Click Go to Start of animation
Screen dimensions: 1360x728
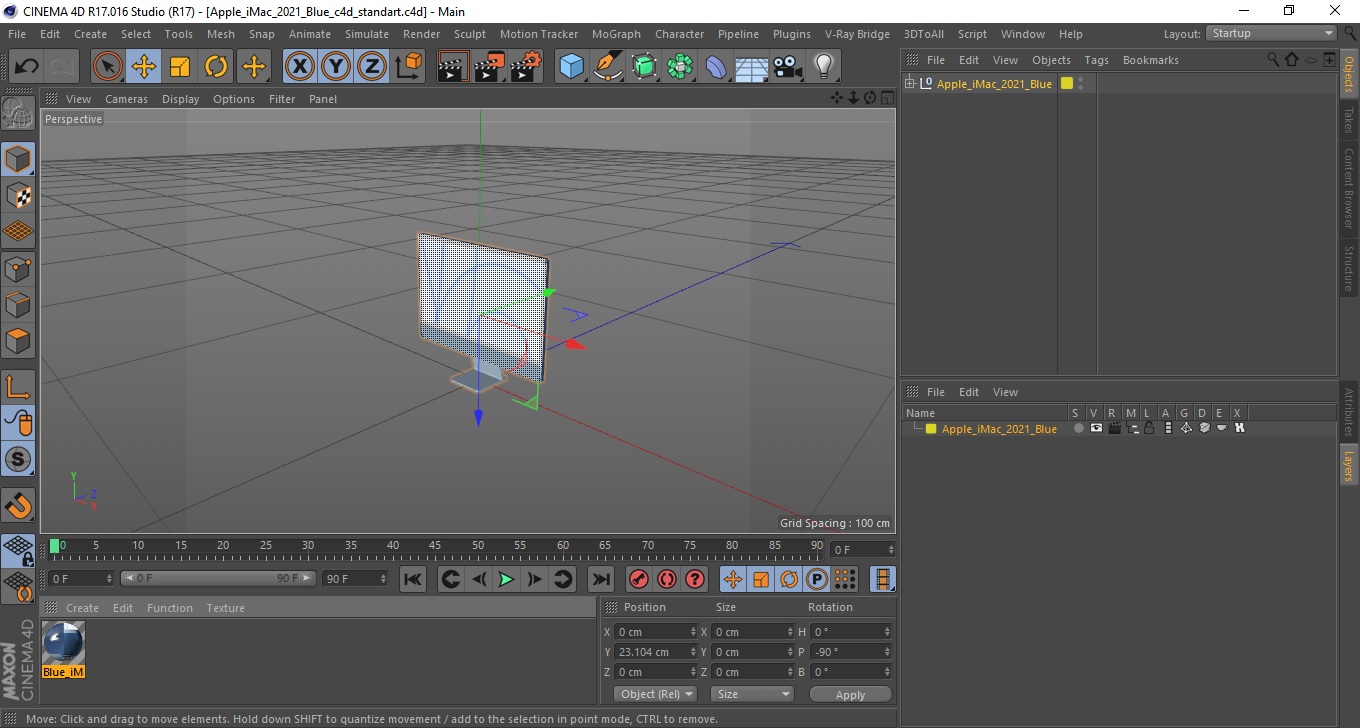point(413,579)
